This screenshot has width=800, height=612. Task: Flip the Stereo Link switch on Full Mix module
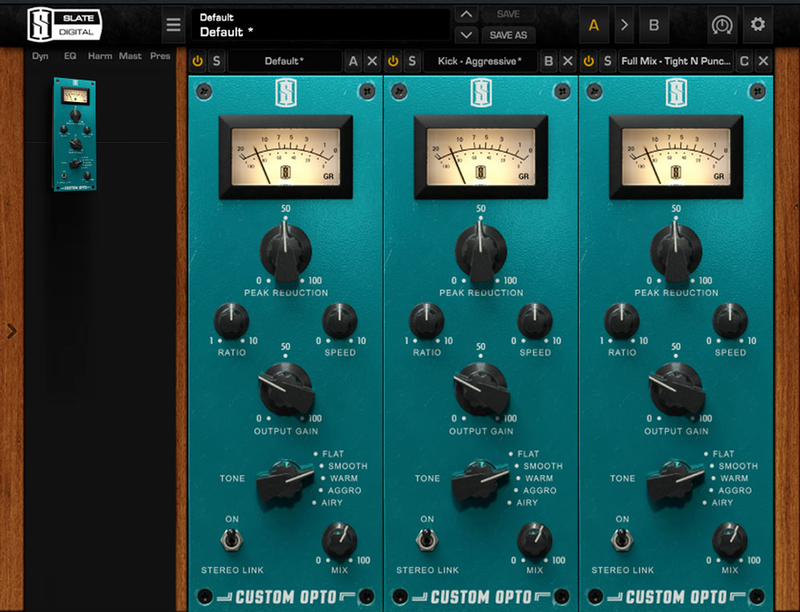[622, 540]
